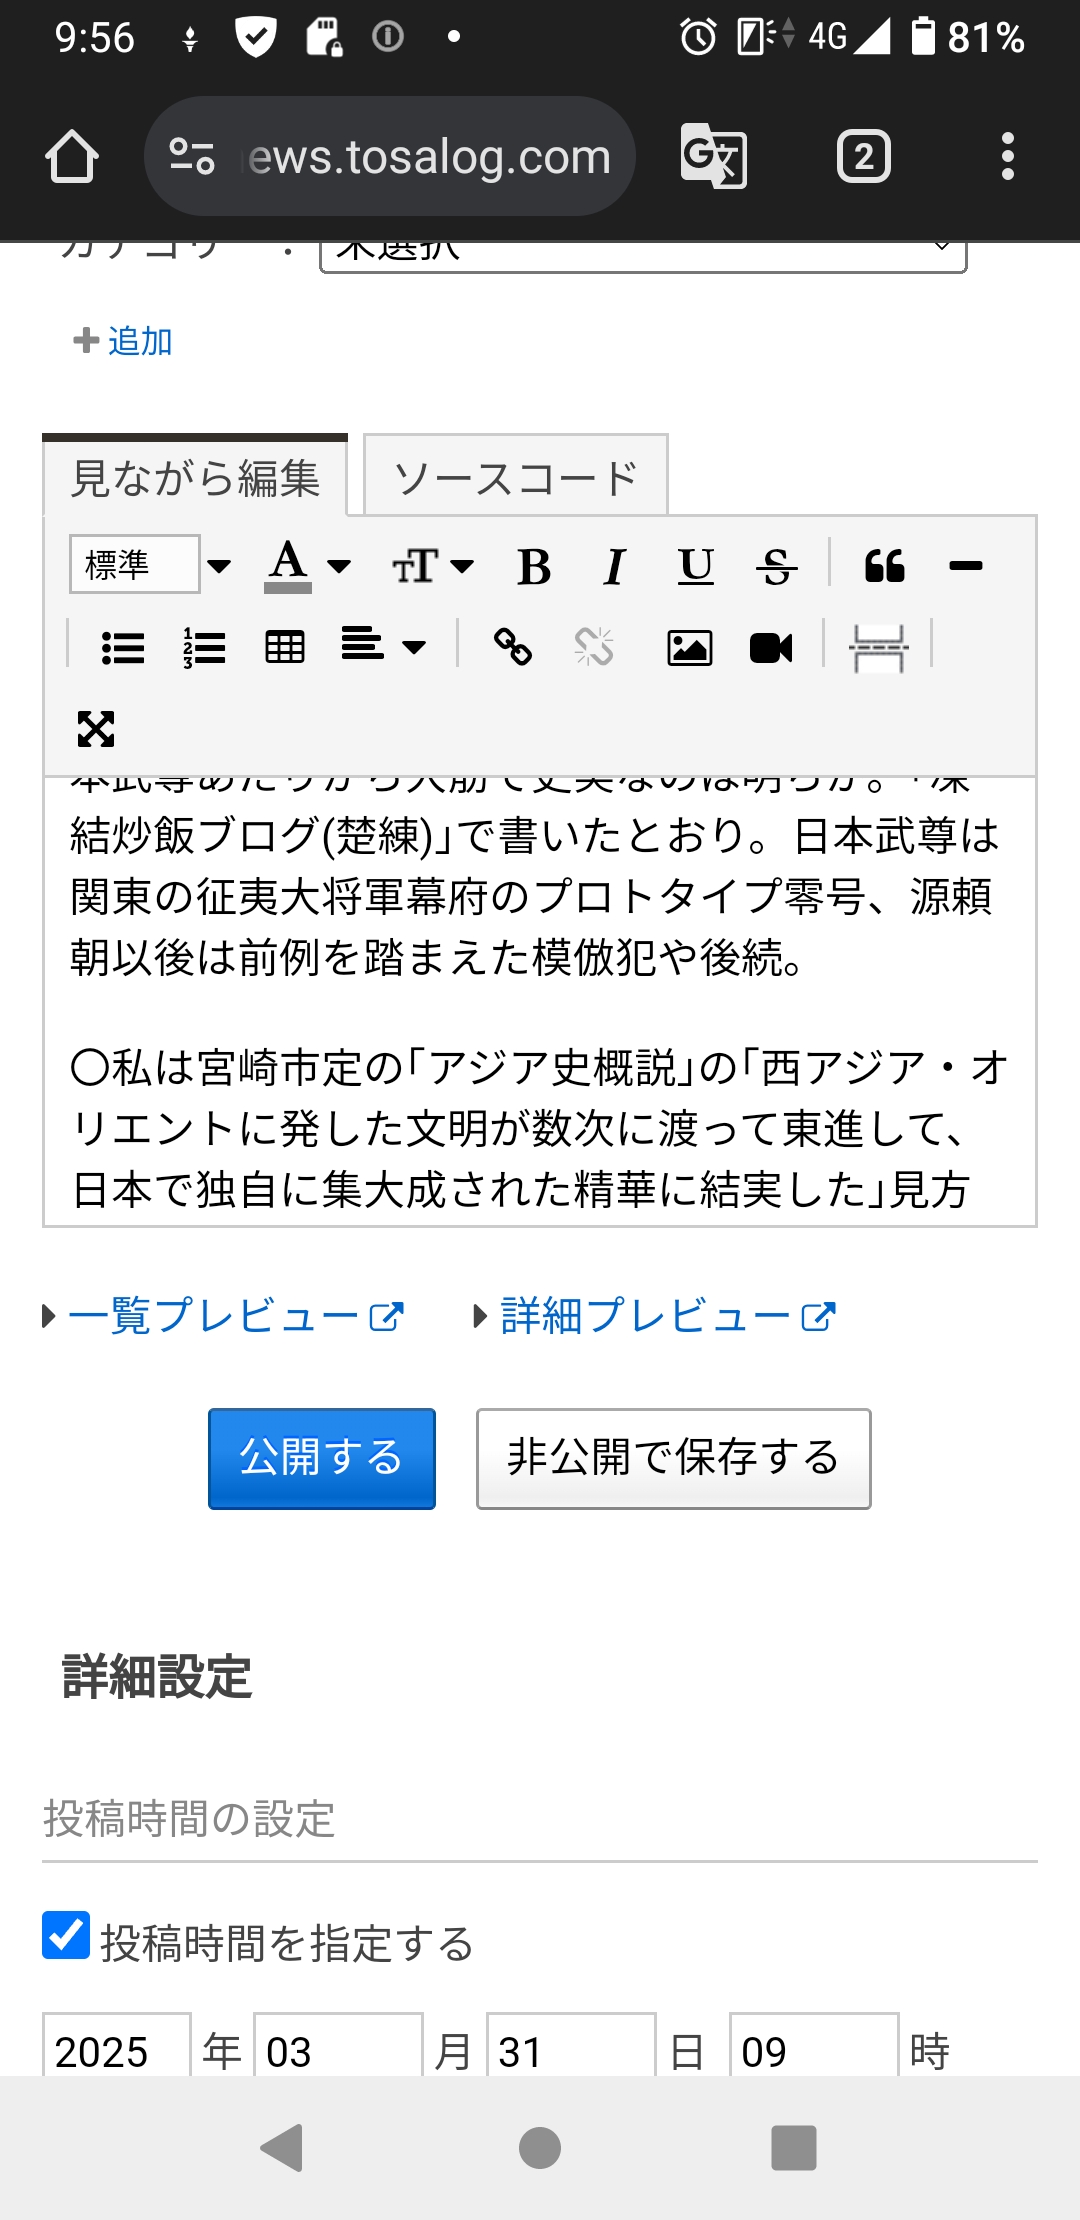Apply strikethrough formatting
Viewport: 1080px width, 2220px height.
(x=777, y=566)
